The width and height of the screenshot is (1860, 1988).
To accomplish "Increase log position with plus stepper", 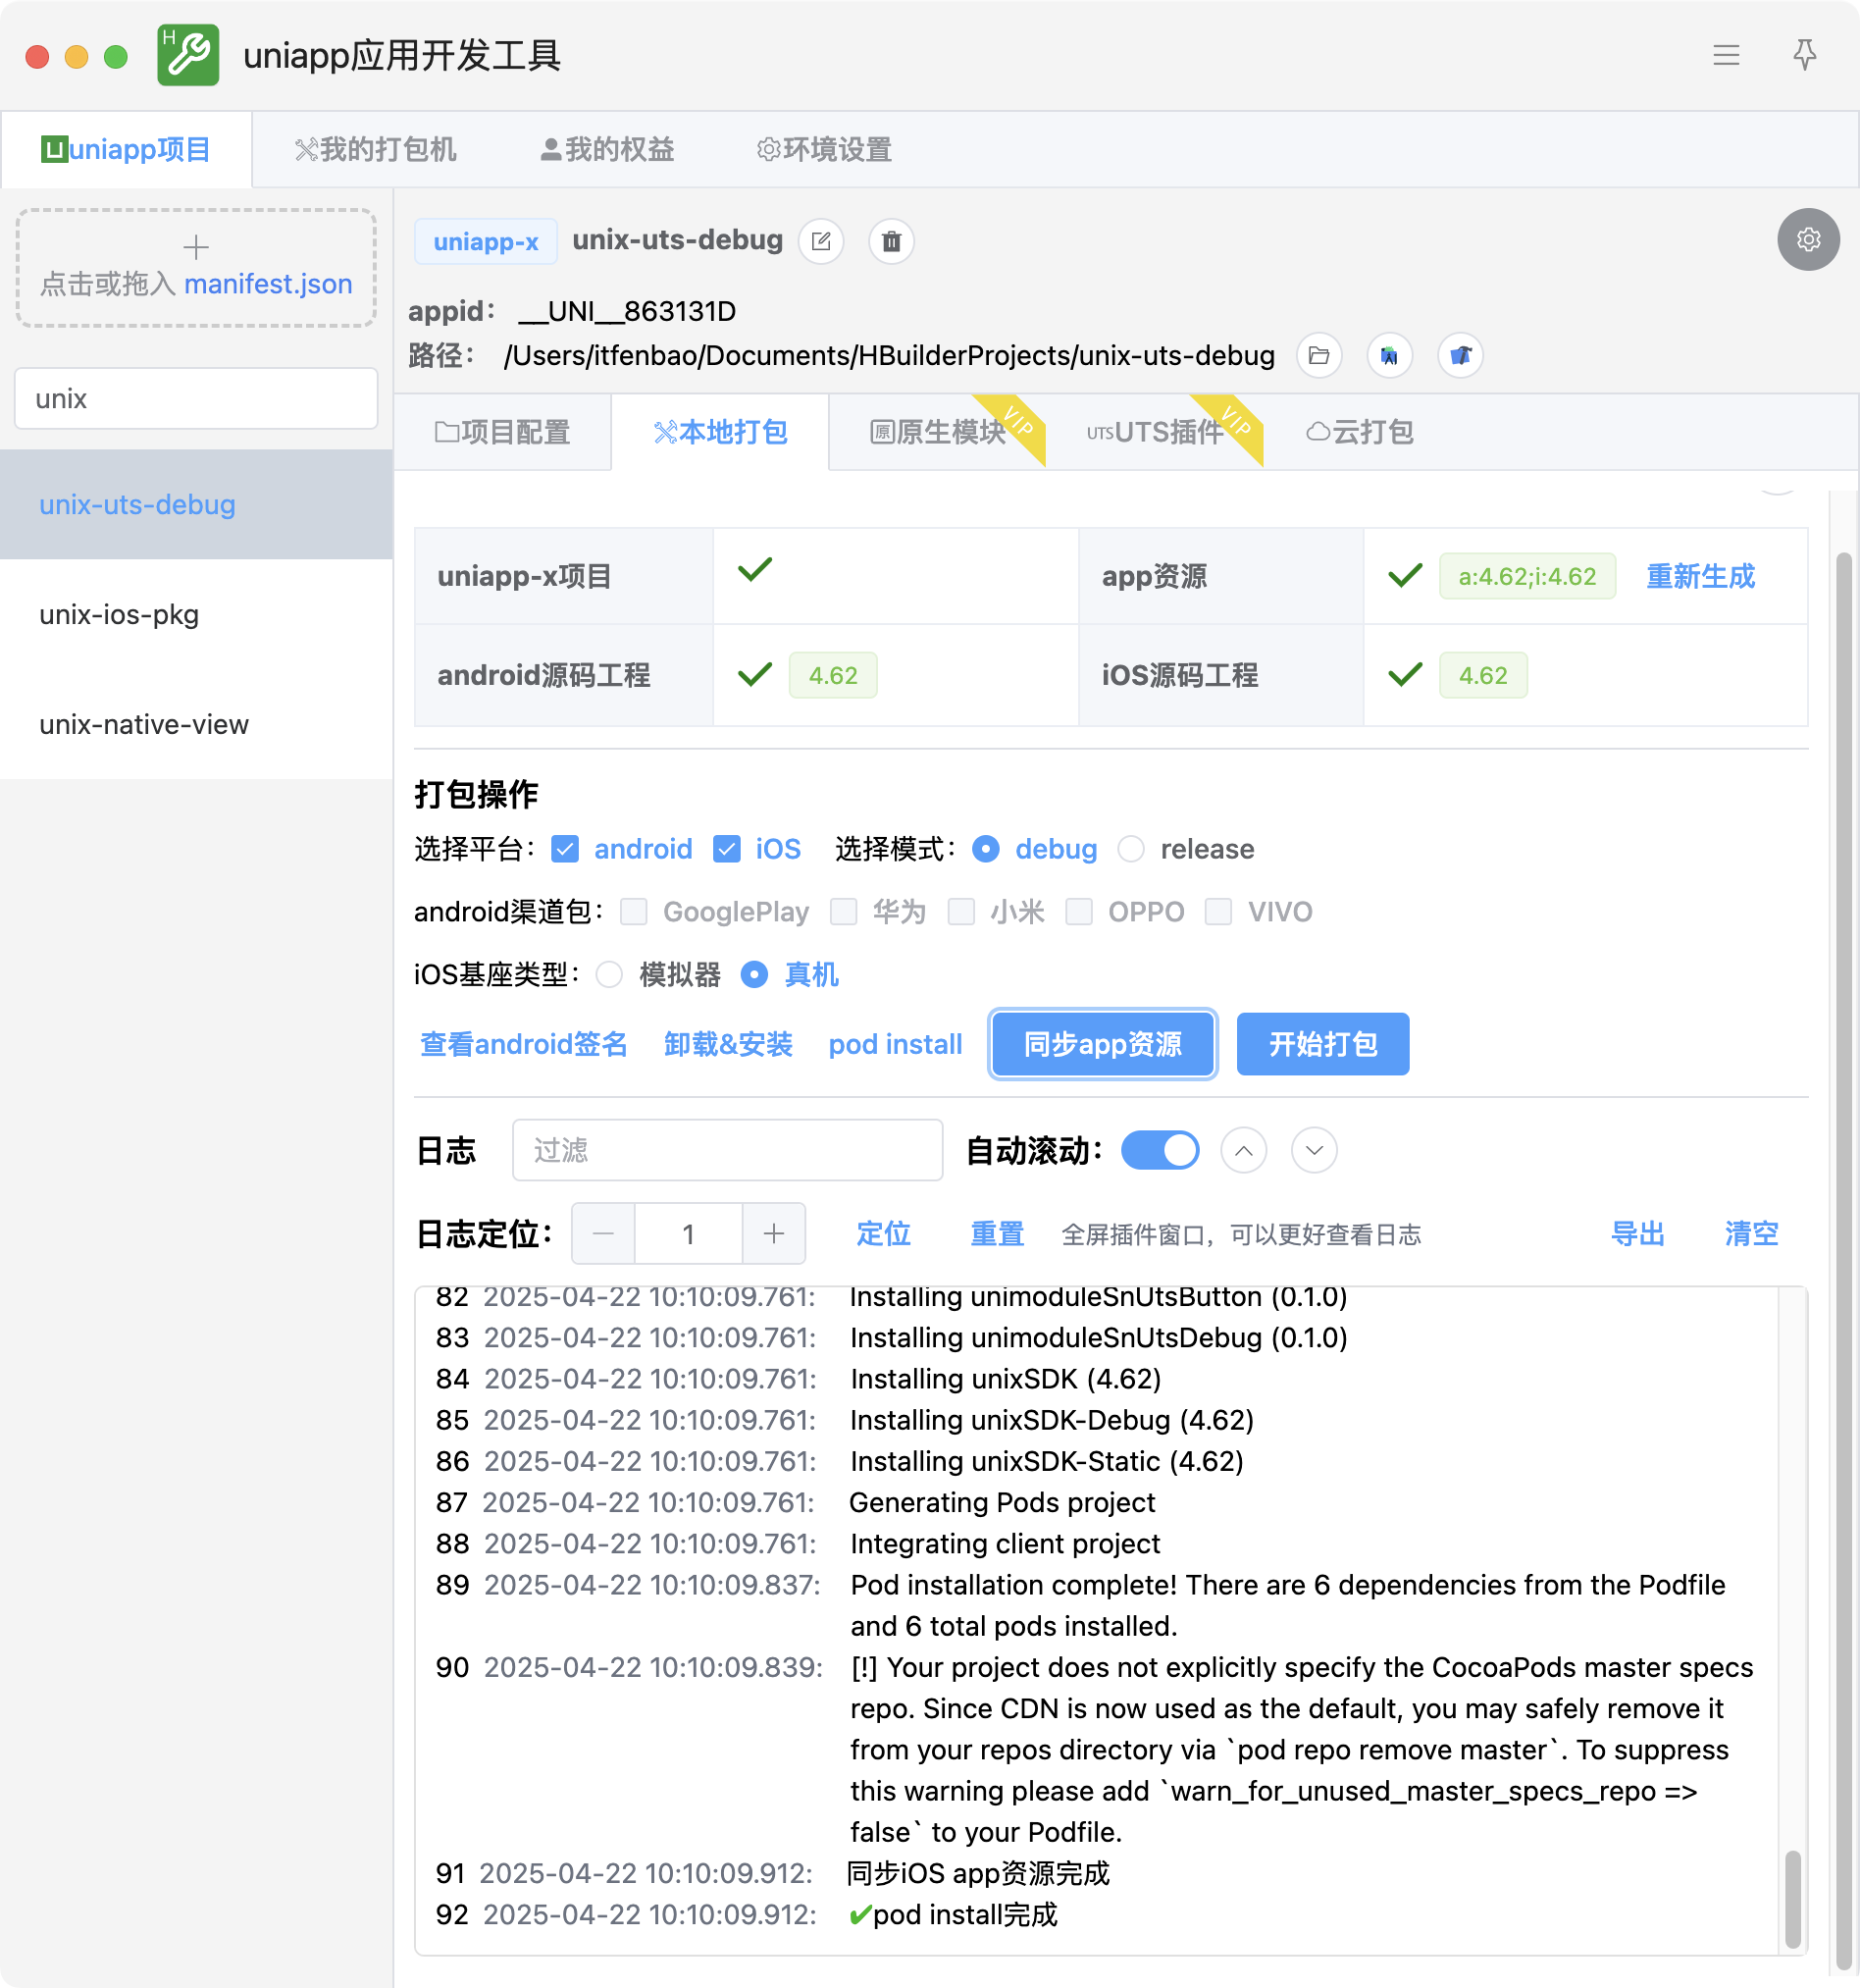I will point(774,1234).
